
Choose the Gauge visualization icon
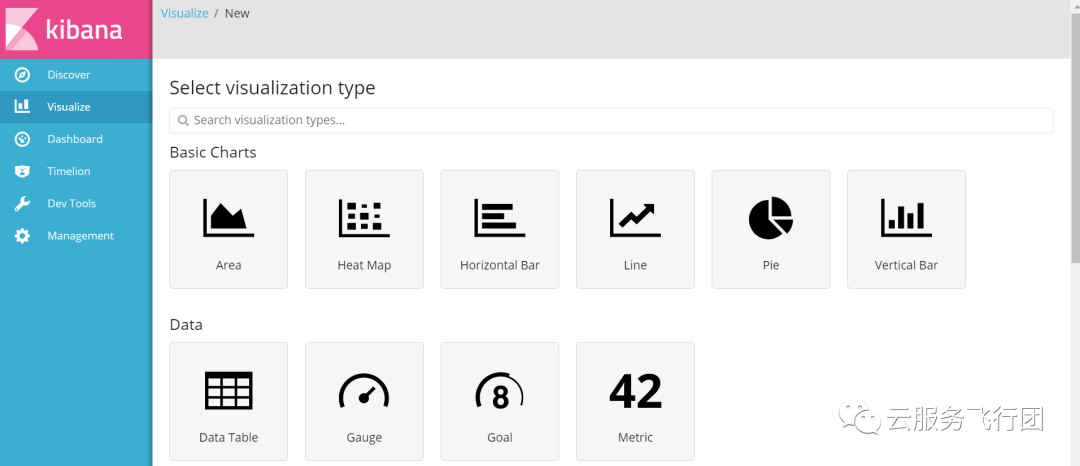[x=364, y=390]
